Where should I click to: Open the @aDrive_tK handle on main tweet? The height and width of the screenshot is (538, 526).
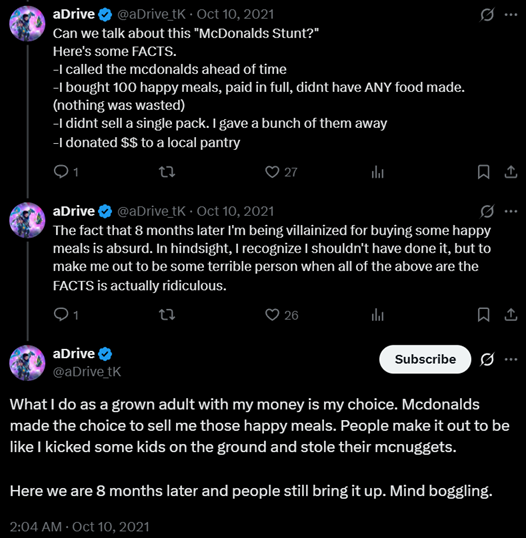87,372
